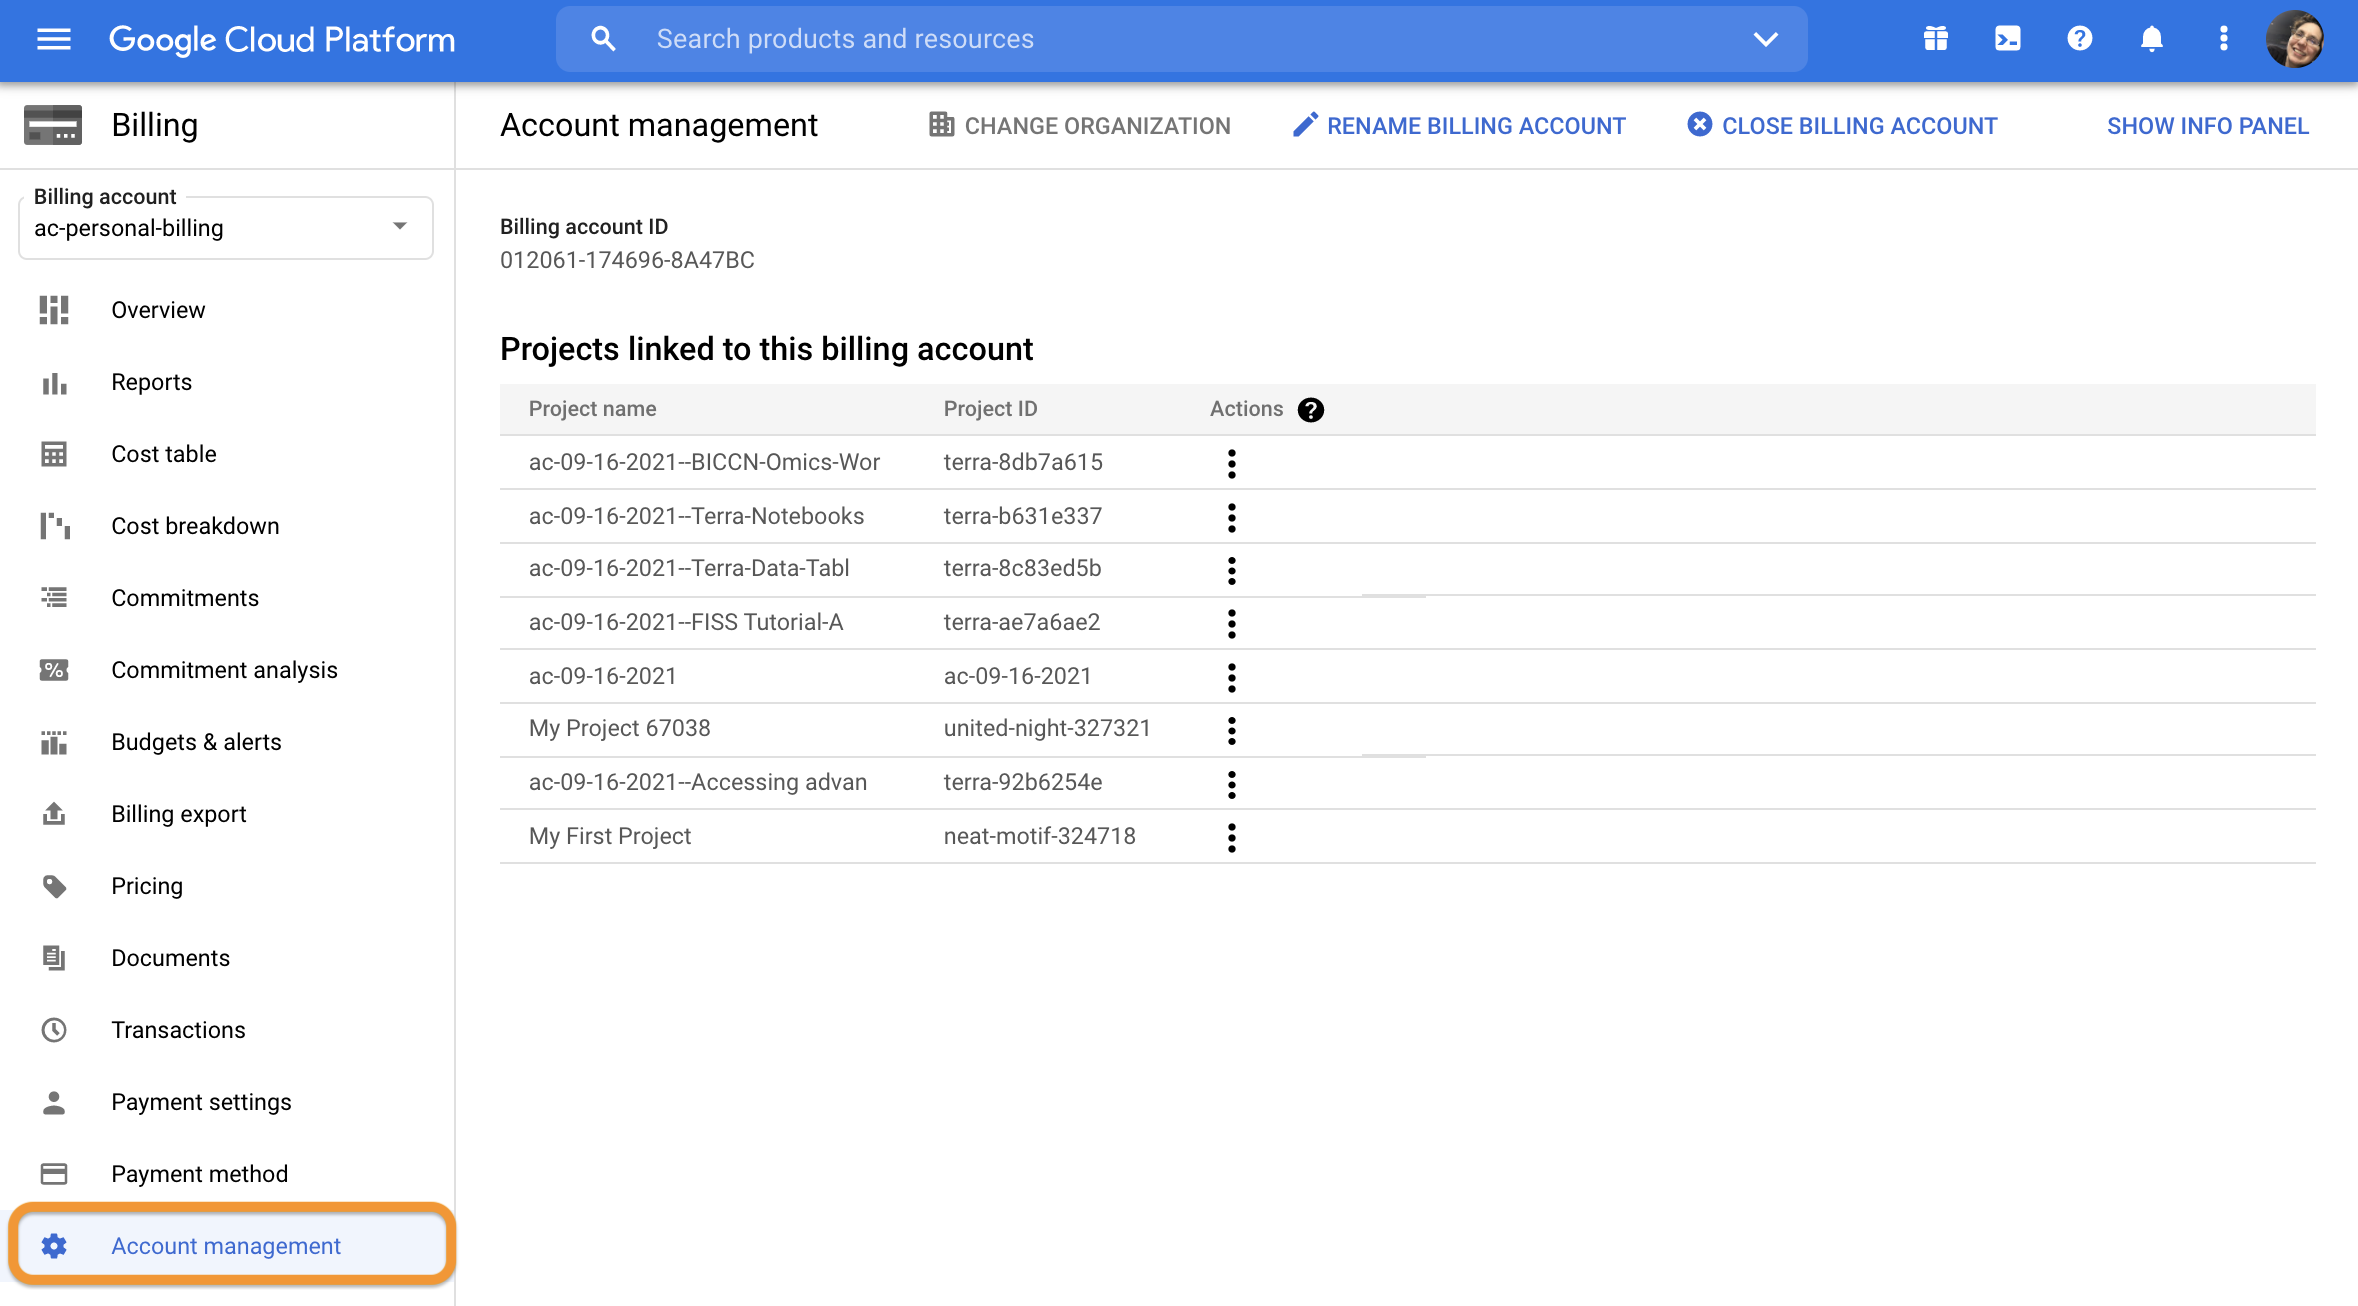This screenshot has width=2358, height=1306.
Task: Click the Billing export upload icon
Action: (x=54, y=814)
